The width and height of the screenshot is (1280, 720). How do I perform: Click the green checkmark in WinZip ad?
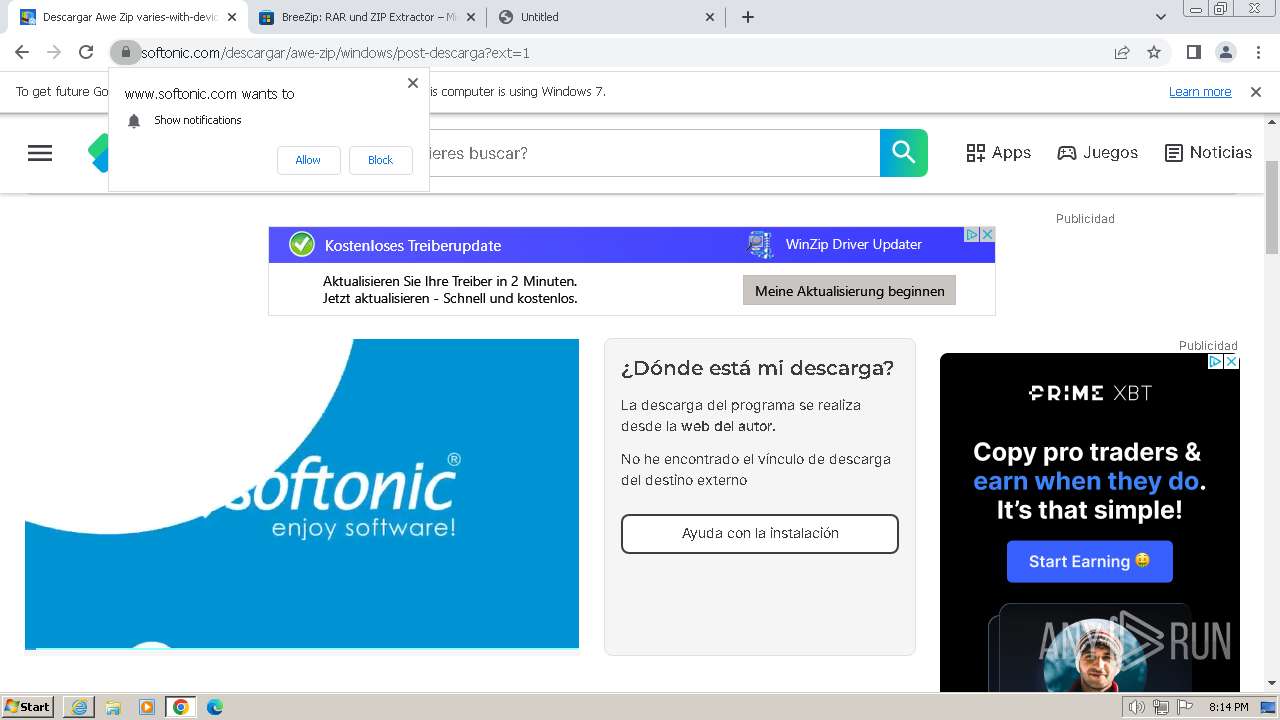click(302, 244)
